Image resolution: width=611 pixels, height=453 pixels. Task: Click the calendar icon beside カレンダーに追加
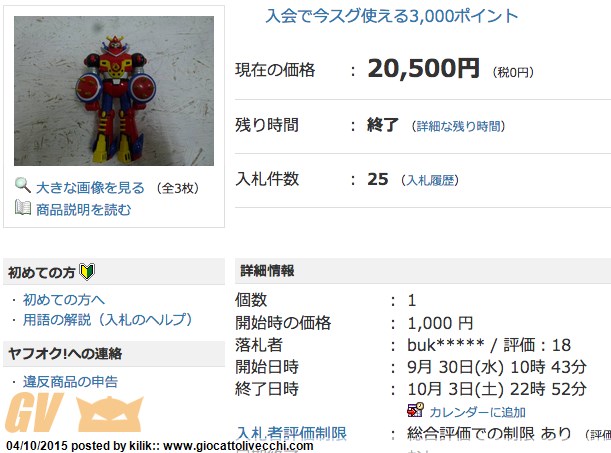tap(415, 410)
